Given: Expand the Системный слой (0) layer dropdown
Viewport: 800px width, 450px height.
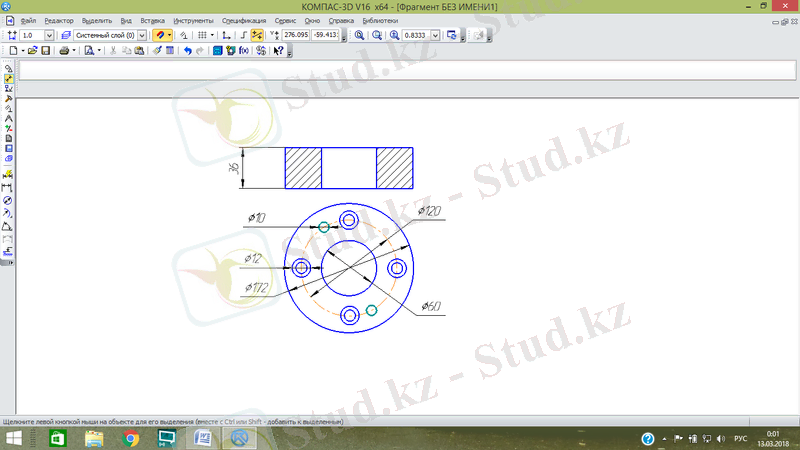Looking at the screenshot, I should point(142,35).
